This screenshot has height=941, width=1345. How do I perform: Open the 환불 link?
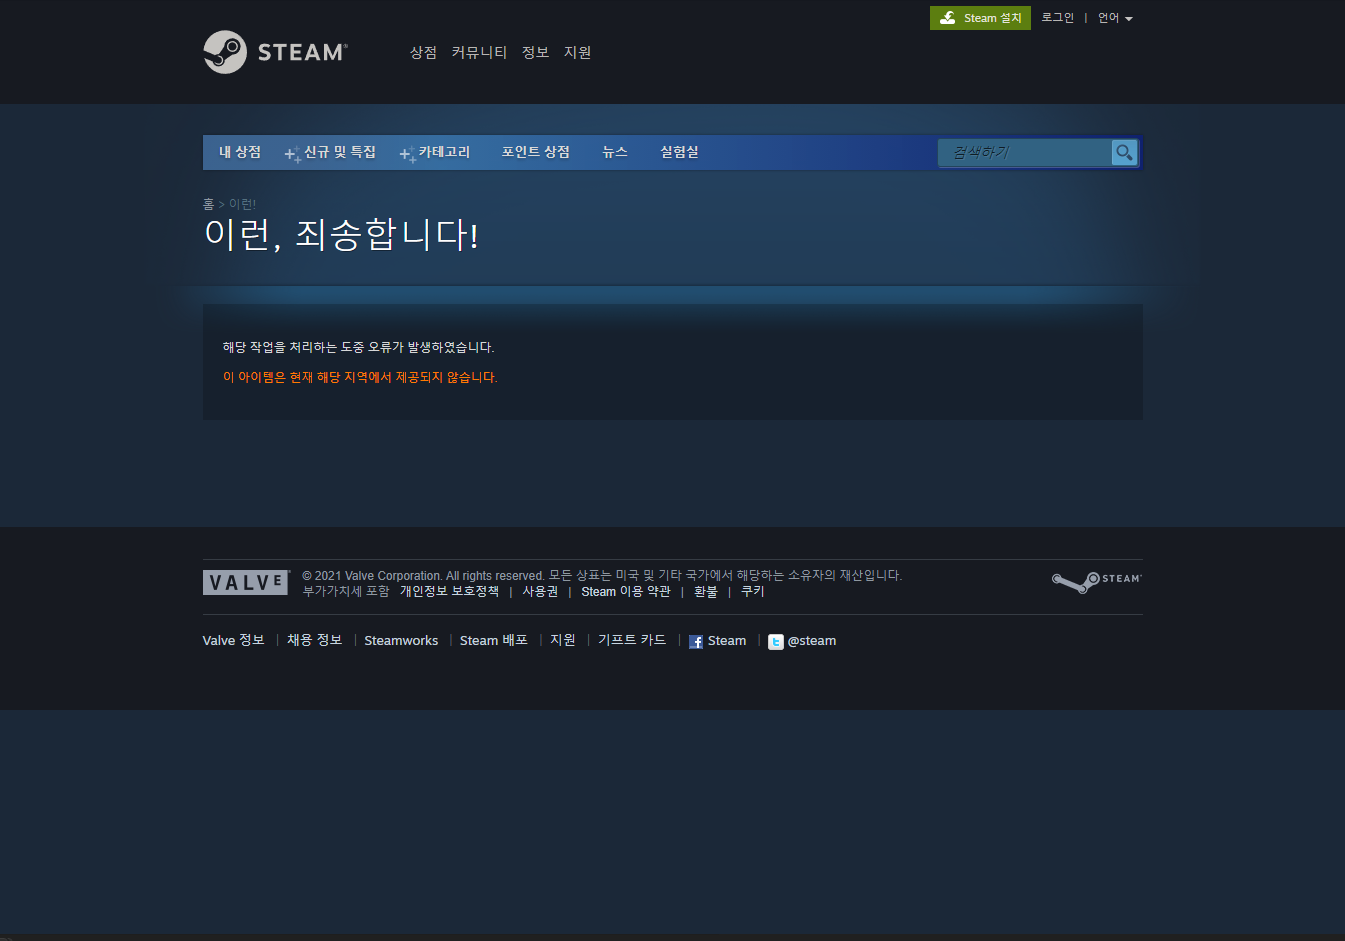706,591
